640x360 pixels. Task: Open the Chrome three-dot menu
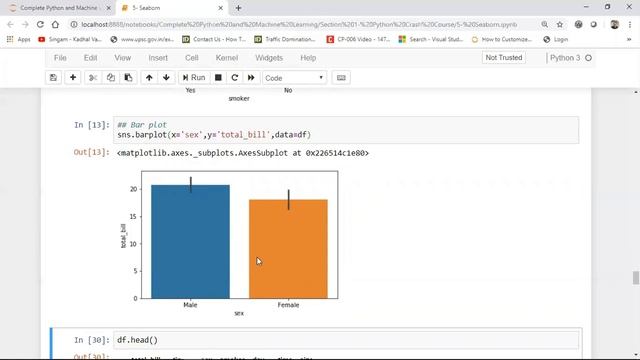(x=630, y=24)
